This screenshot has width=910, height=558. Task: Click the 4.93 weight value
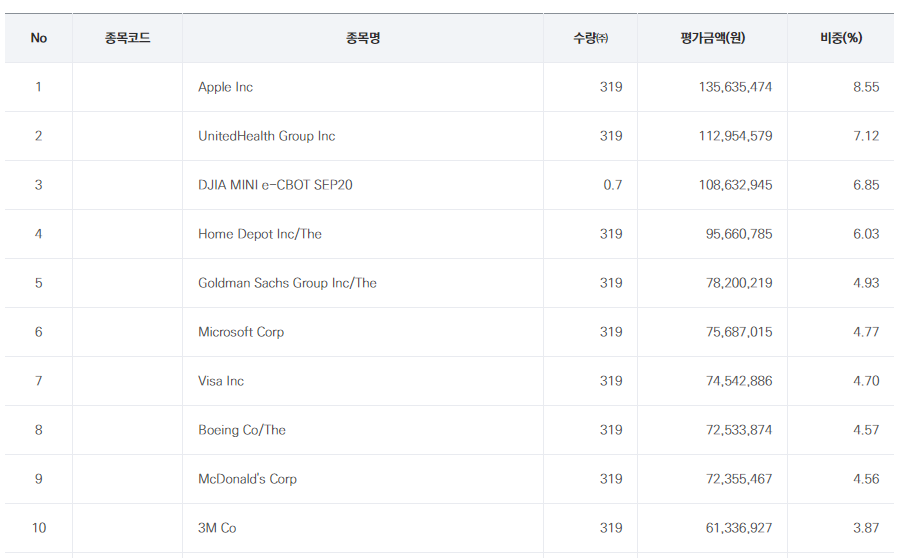[x=866, y=283]
